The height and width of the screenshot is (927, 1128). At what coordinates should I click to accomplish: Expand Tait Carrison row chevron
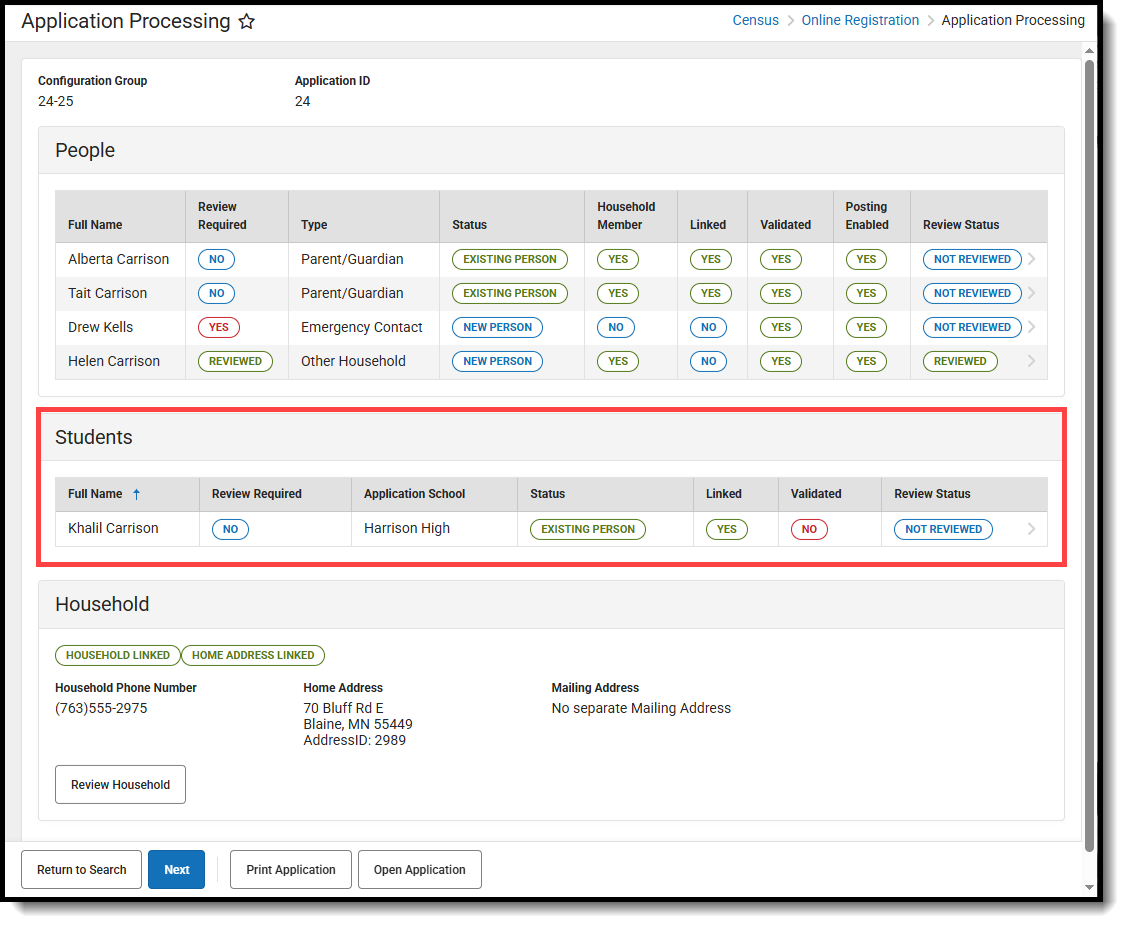click(1032, 293)
